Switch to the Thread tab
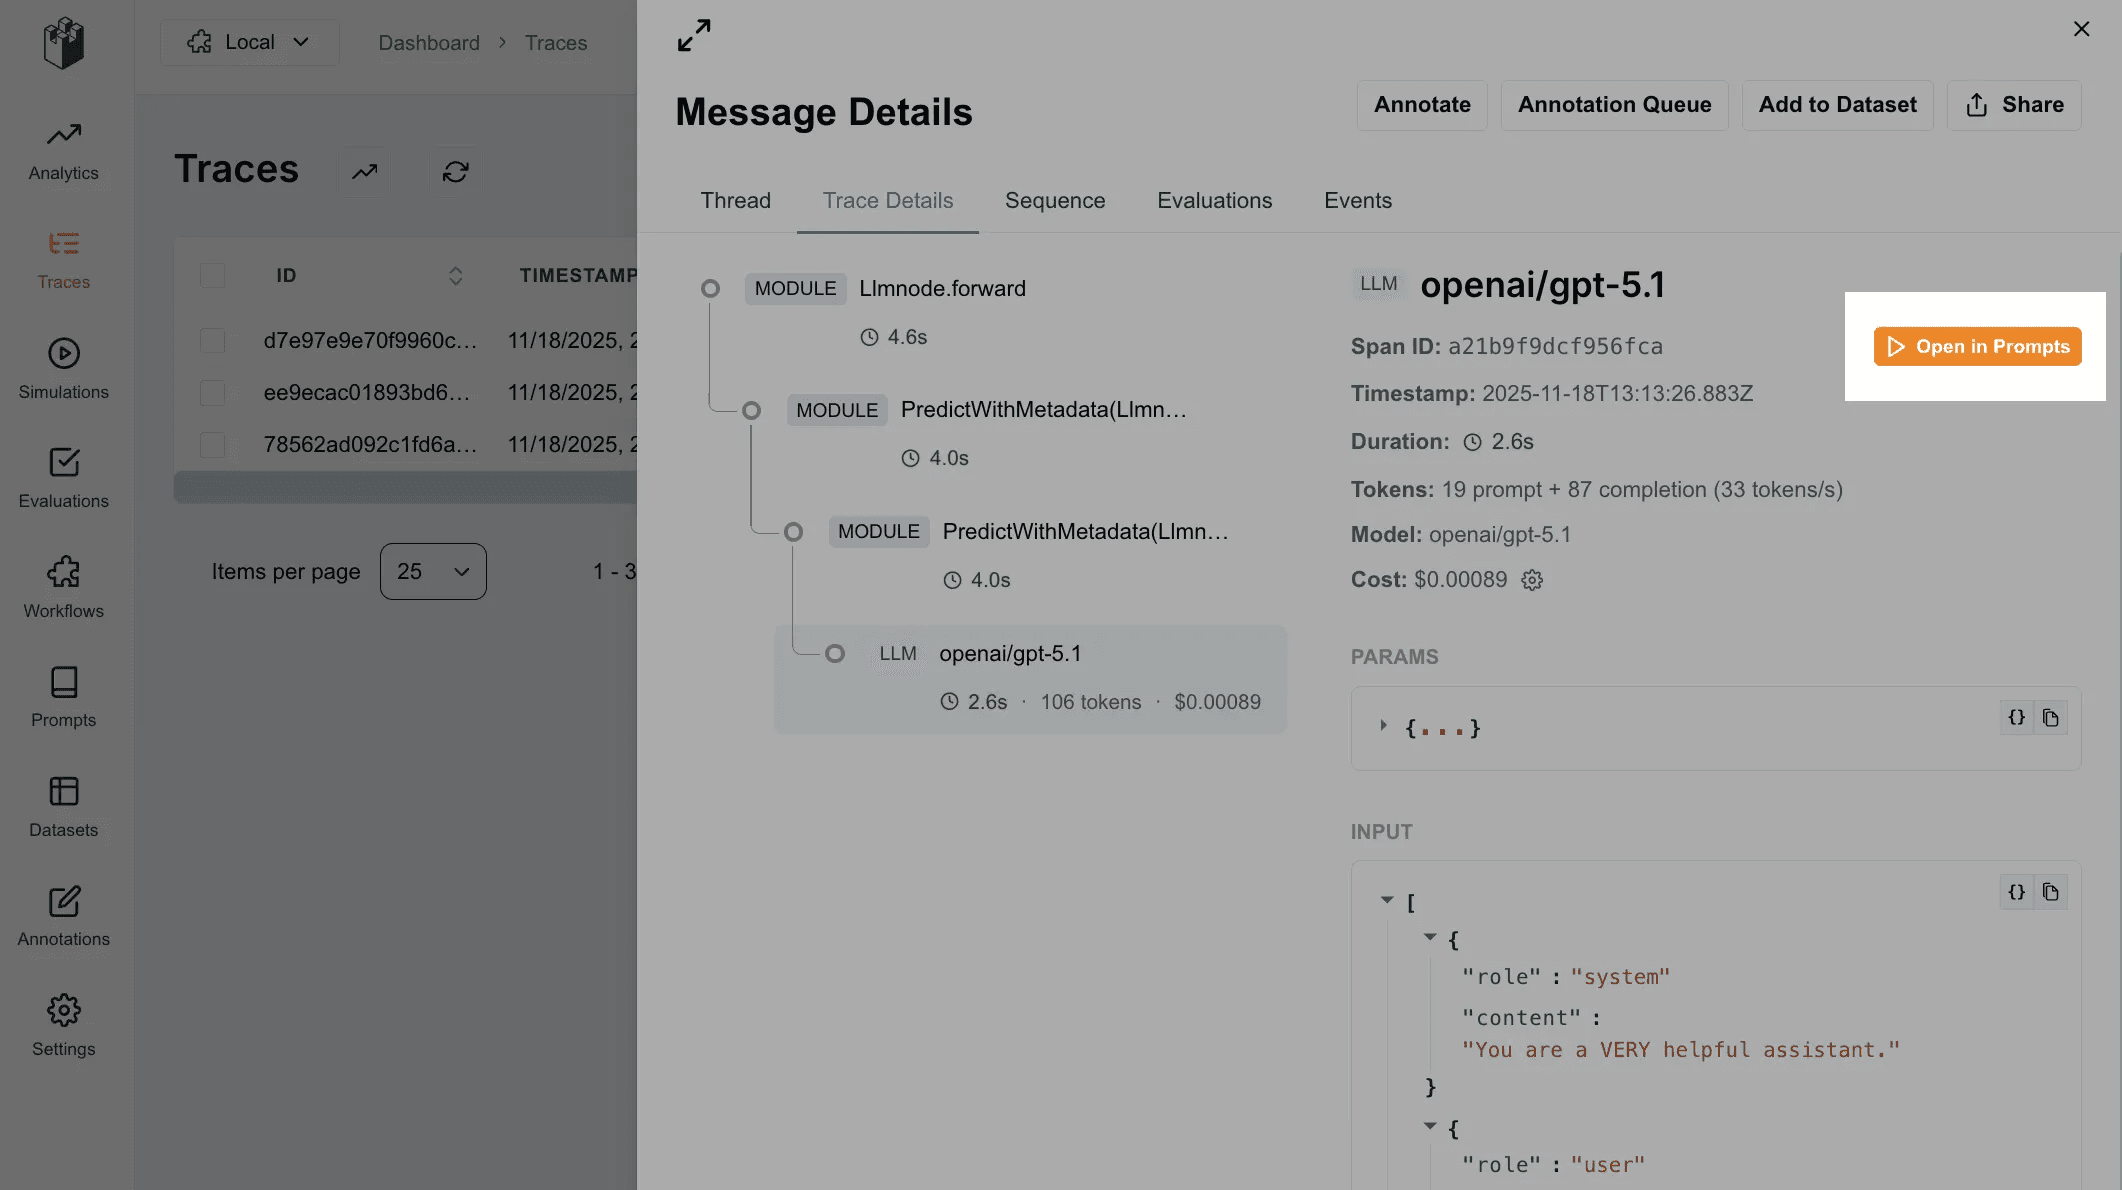Image resolution: width=2122 pixels, height=1190 pixels. tap(736, 201)
